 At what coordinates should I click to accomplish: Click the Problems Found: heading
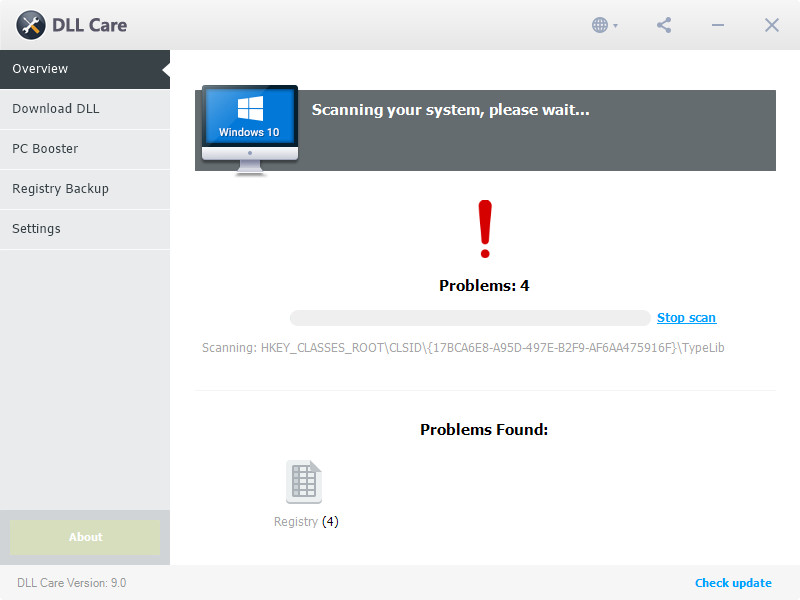[x=484, y=430]
